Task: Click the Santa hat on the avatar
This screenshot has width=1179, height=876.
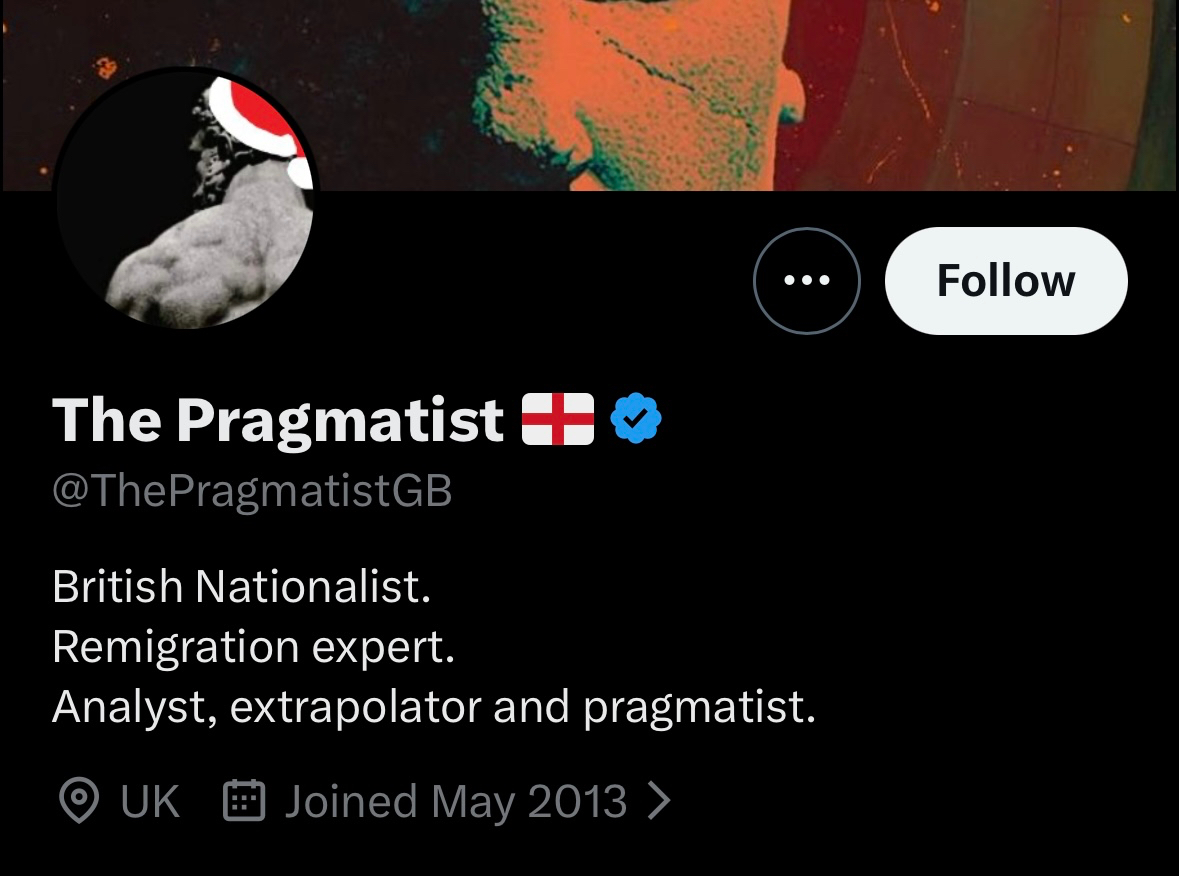Action: point(258,118)
